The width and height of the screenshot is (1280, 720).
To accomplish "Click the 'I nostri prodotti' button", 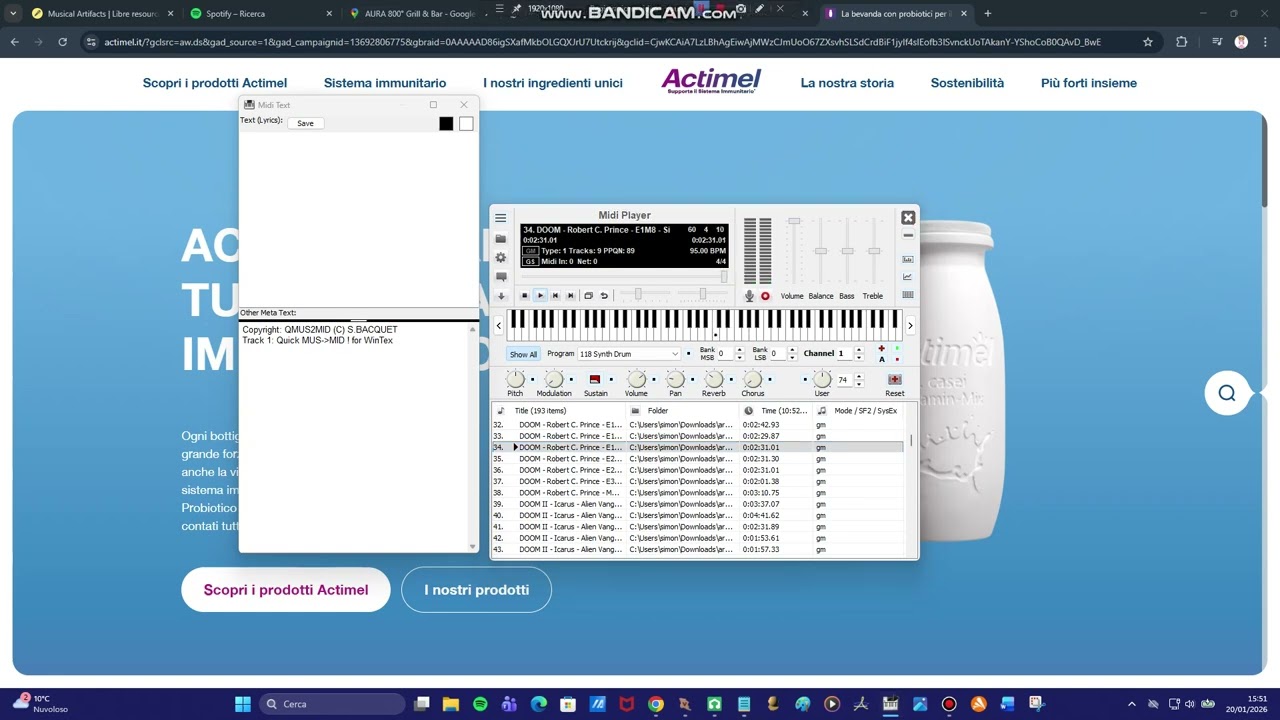I will [477, 590].
